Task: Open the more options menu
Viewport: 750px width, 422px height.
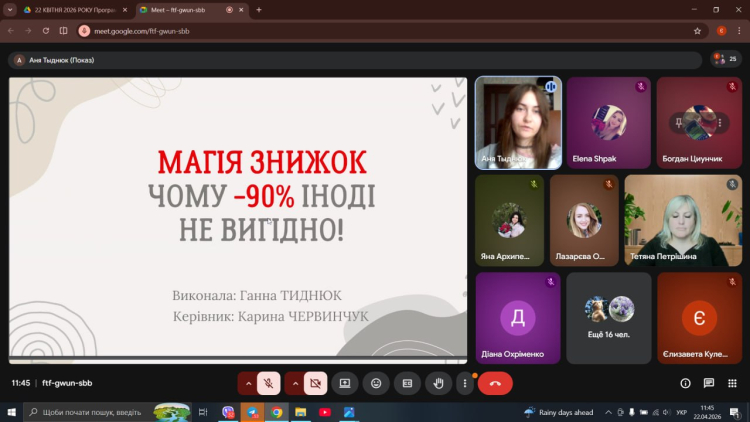Action: click(x=463, y=383)
